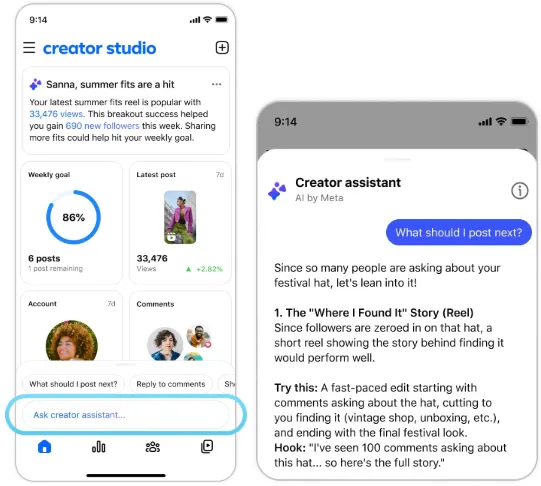Open the hamburger menu in creator studio
541x486 pixels.
pos(29,48)
